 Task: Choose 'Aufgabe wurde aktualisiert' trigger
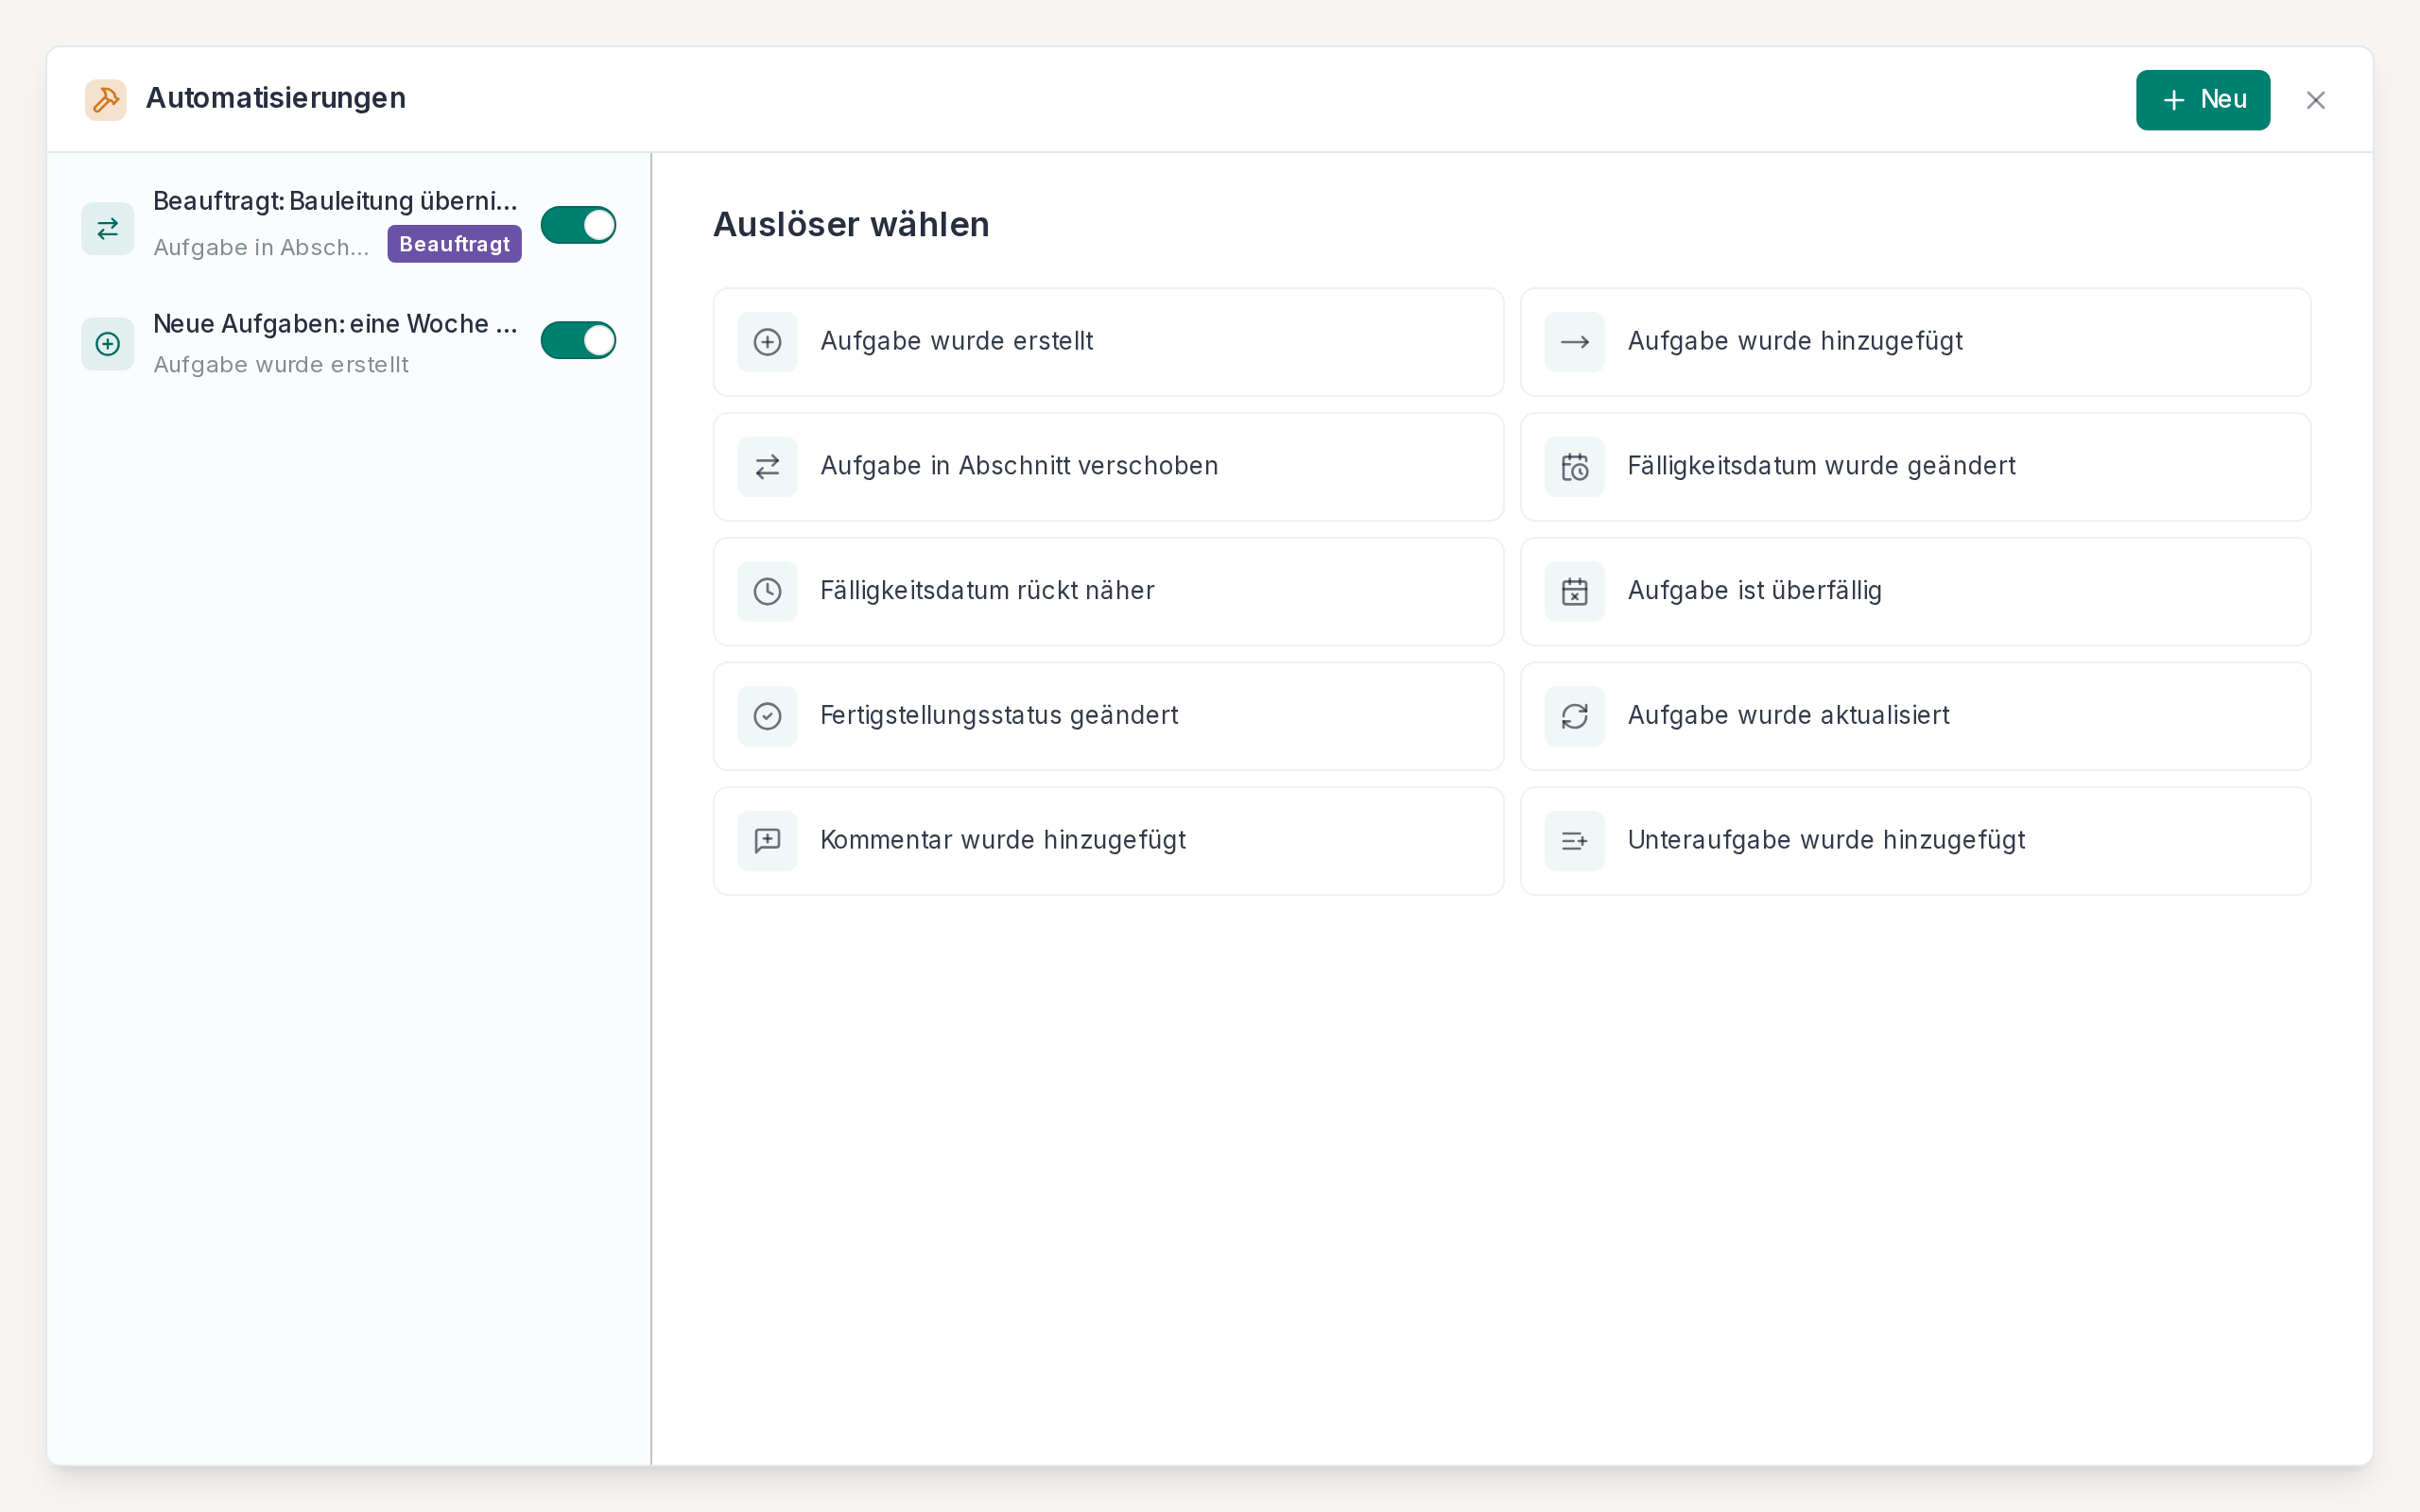click(1915, 716)
